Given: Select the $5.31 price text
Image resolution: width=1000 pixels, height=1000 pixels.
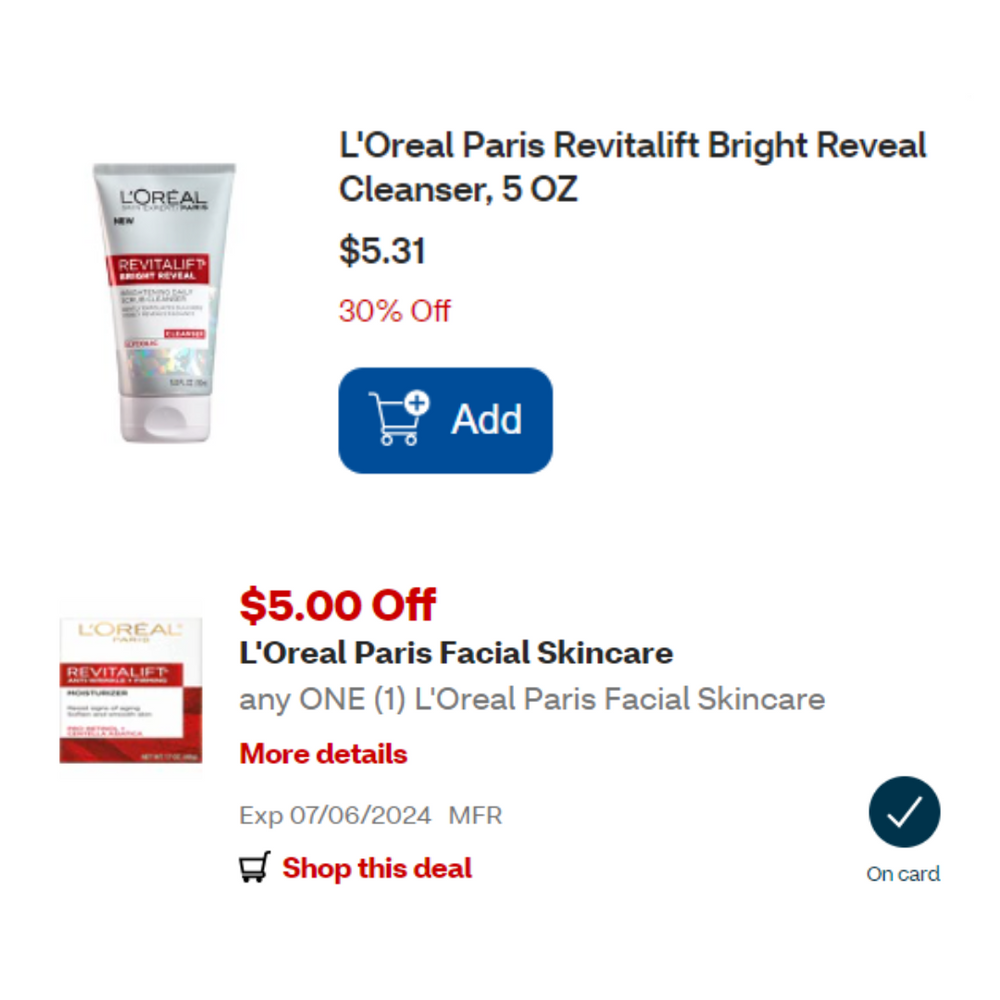Looking at the screenshot, I should 382,251.
